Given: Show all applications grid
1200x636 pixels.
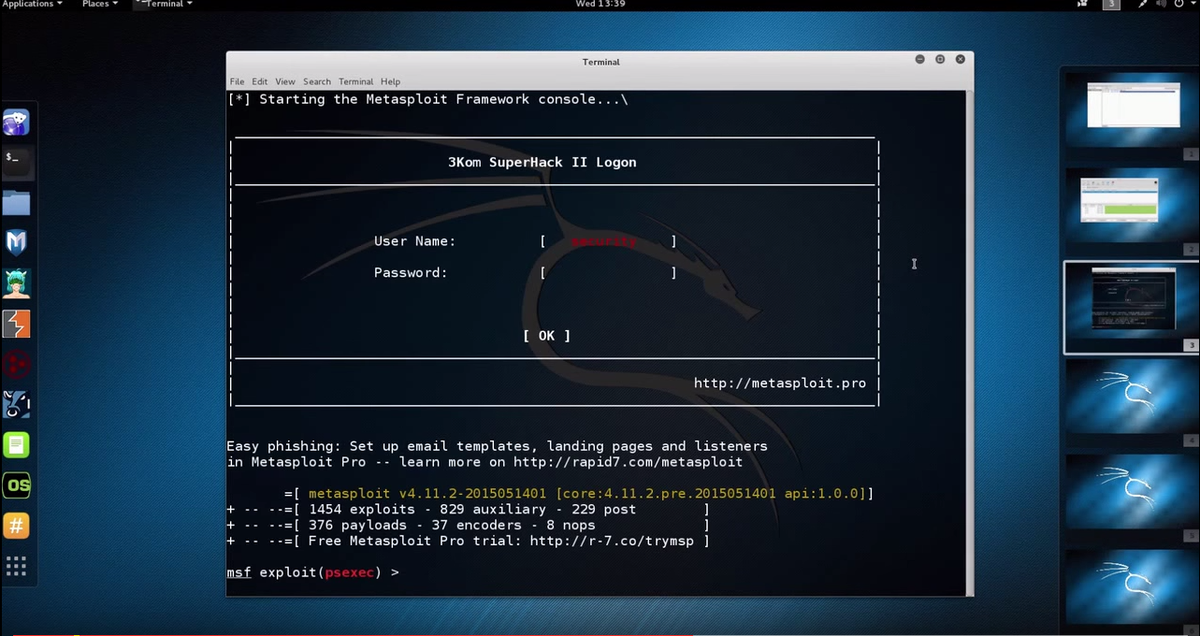Looking at the screenshot, I should click(17, 567).
